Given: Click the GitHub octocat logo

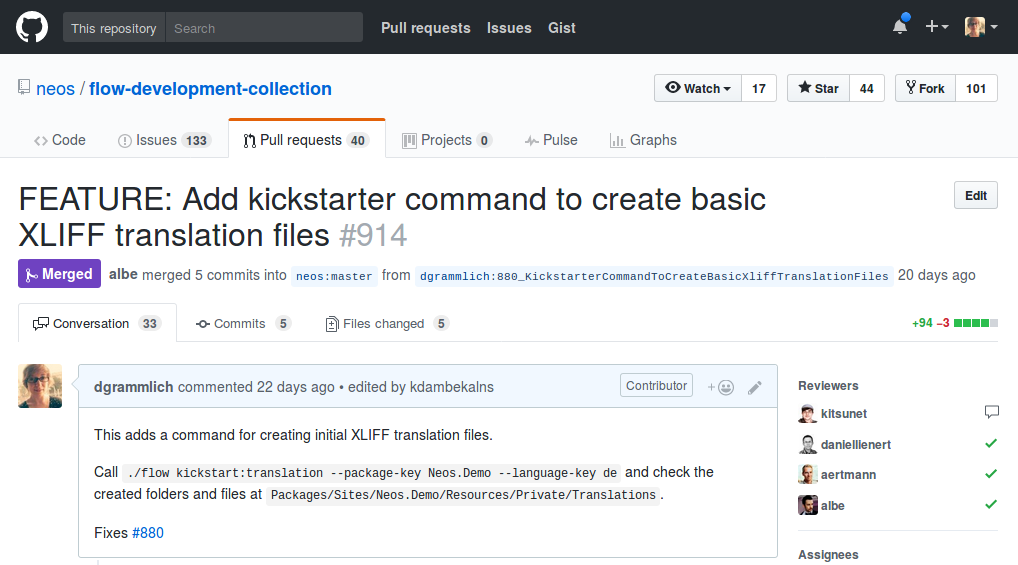Looking at the screenshot, I should [32, 27].
